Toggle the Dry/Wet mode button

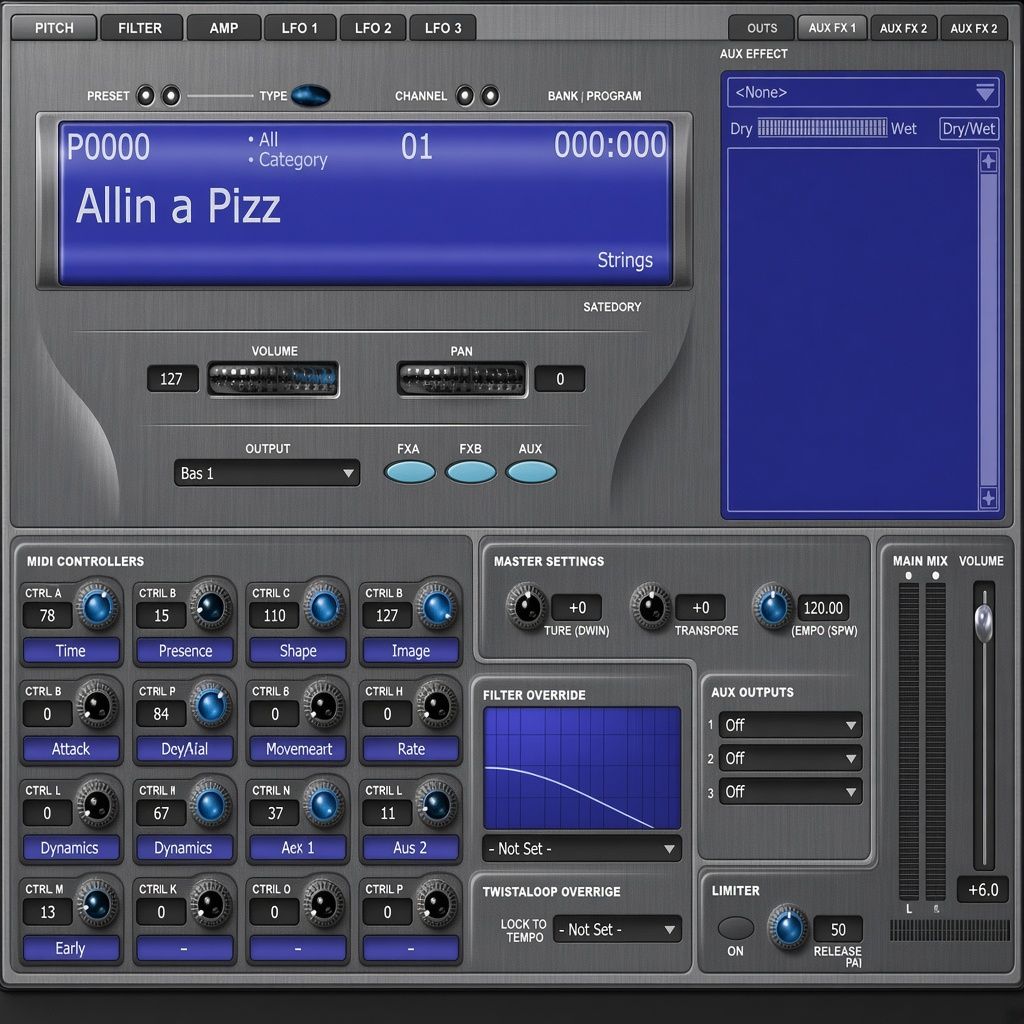(968, 128)
